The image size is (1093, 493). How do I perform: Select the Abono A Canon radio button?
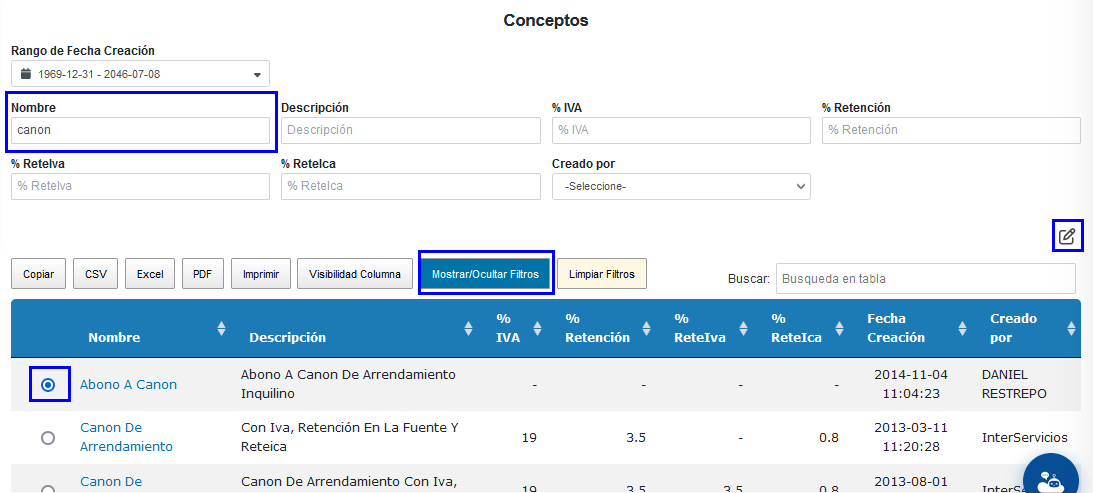(x=48, y=385)
